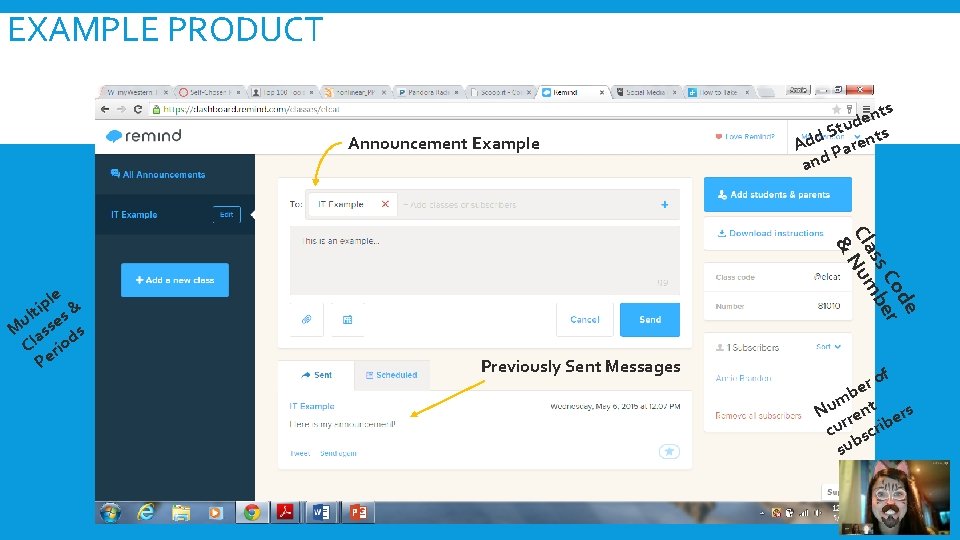Click Add students & parents

point(778,194)
